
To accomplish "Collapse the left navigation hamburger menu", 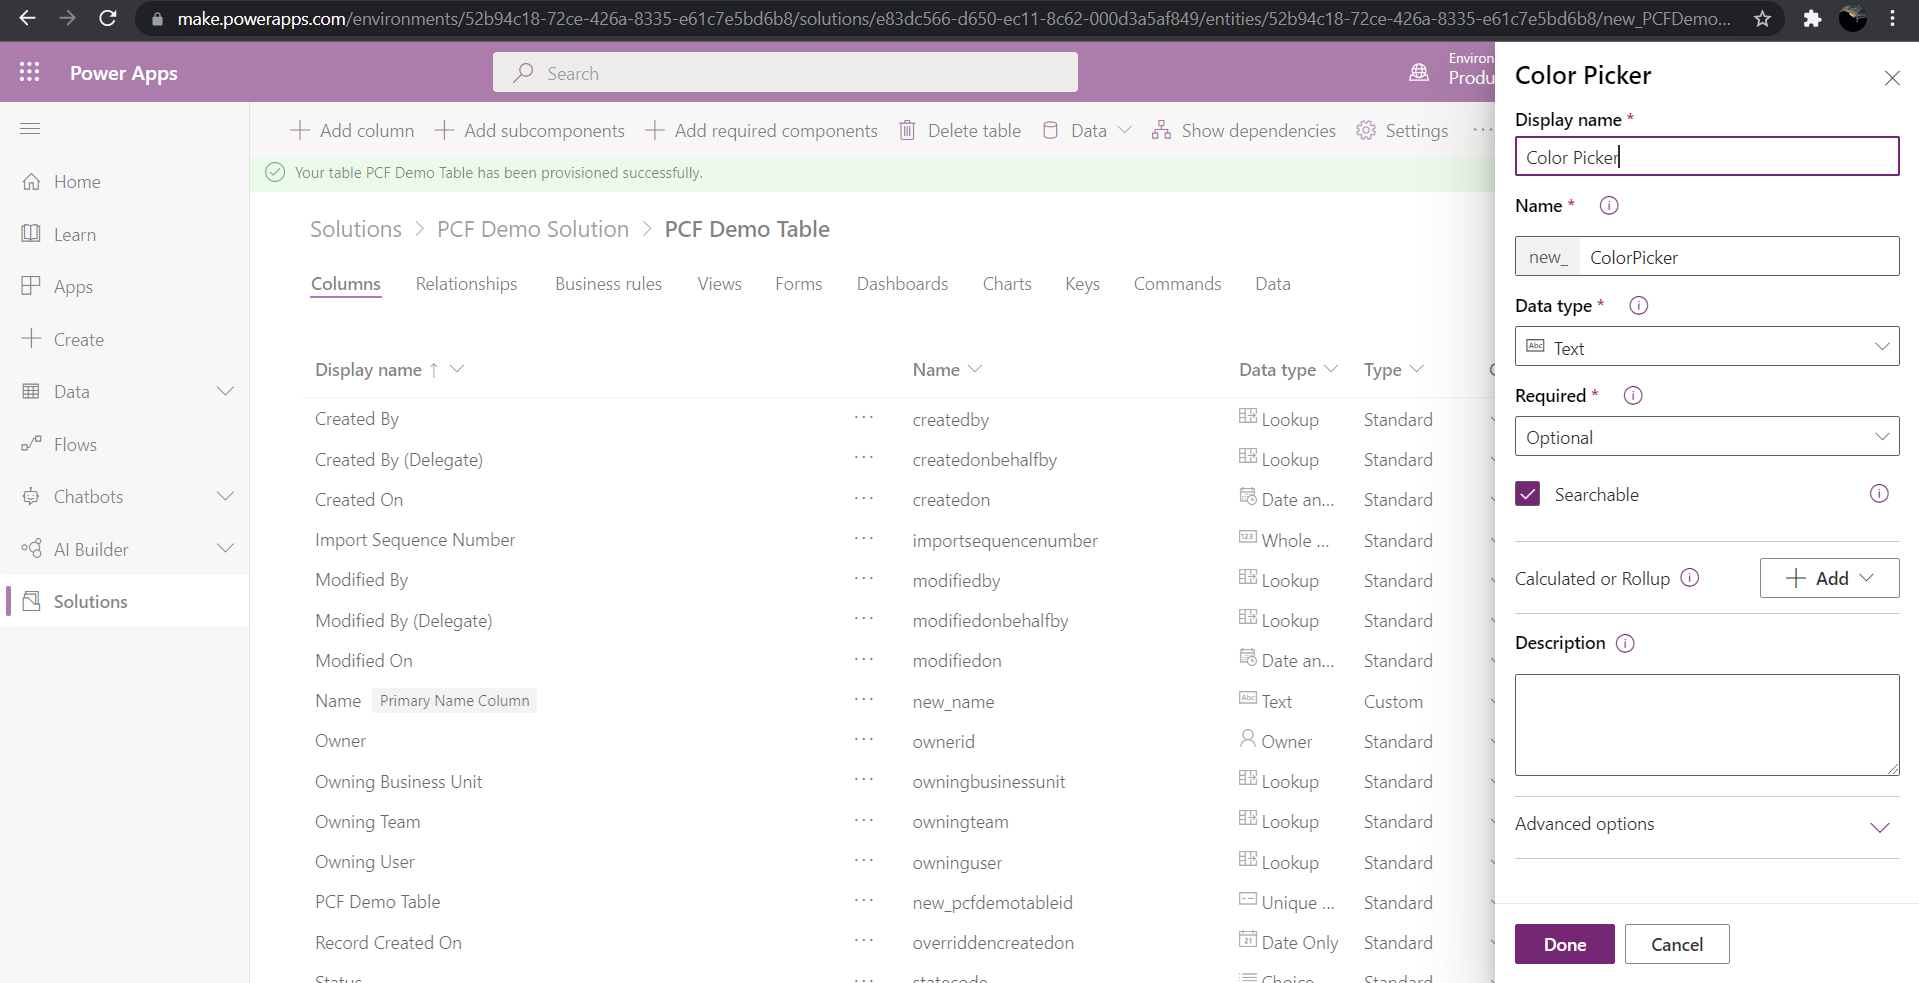I will point(30,128).
